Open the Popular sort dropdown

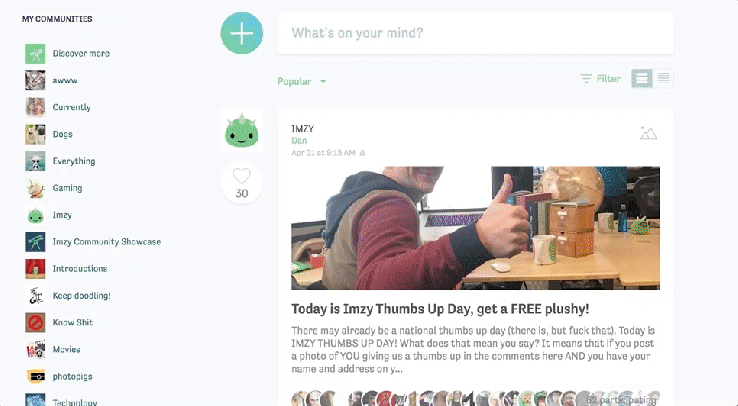click(302, 81)
